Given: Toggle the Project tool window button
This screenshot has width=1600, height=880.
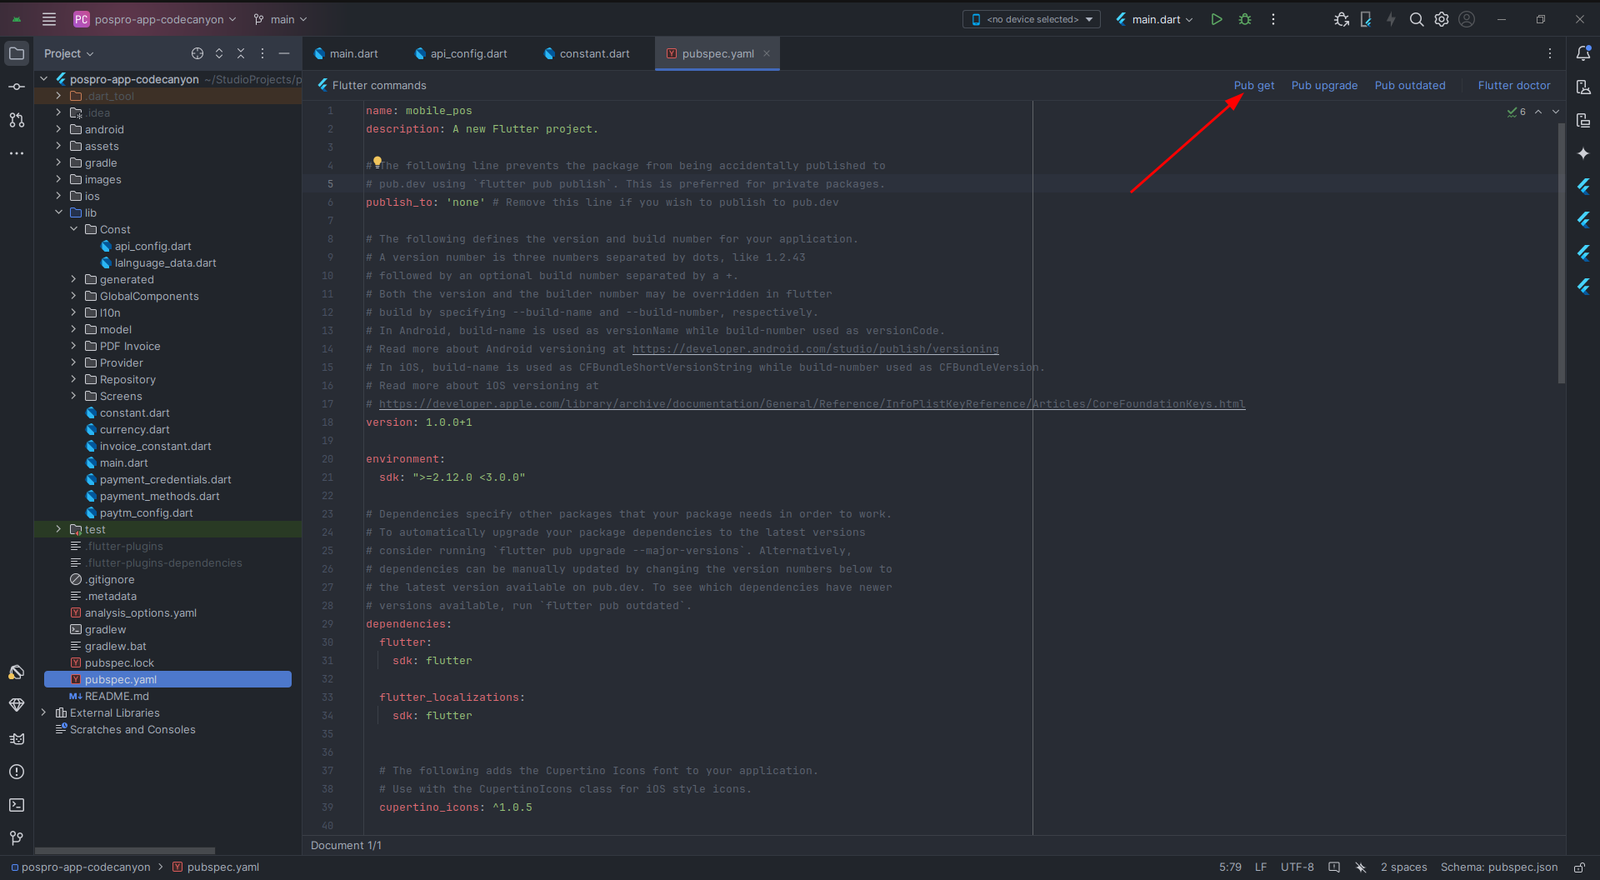Looking at the screenshot, I should (16, 53).
